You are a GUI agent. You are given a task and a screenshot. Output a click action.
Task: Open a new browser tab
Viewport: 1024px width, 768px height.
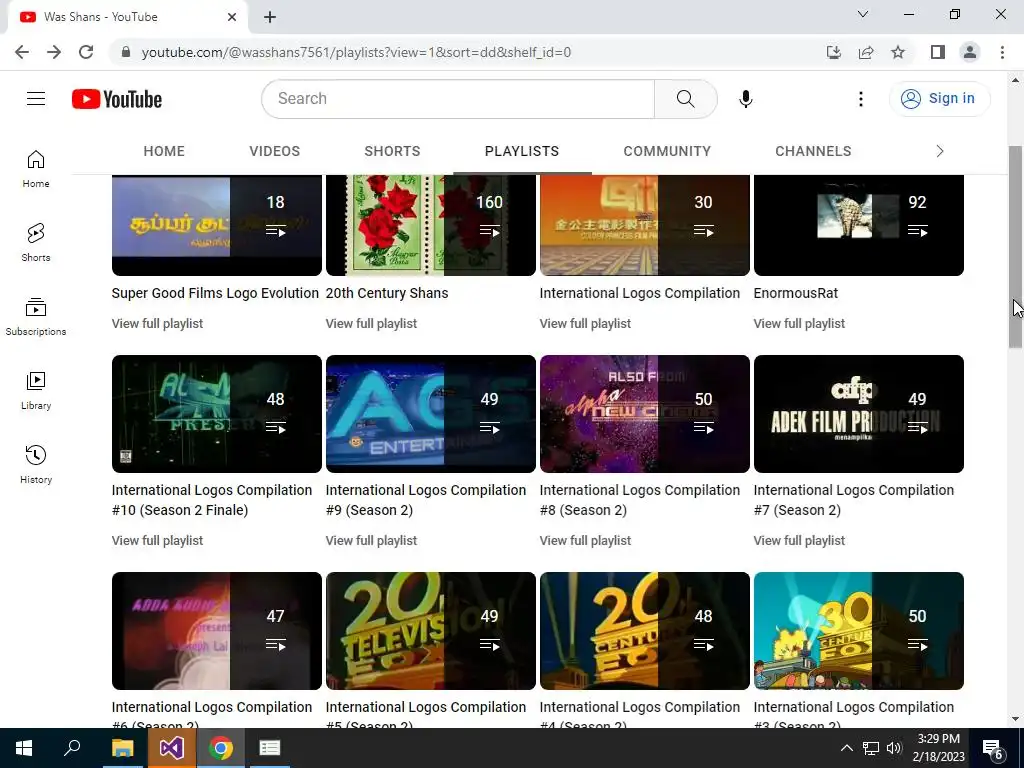[270, 18]
